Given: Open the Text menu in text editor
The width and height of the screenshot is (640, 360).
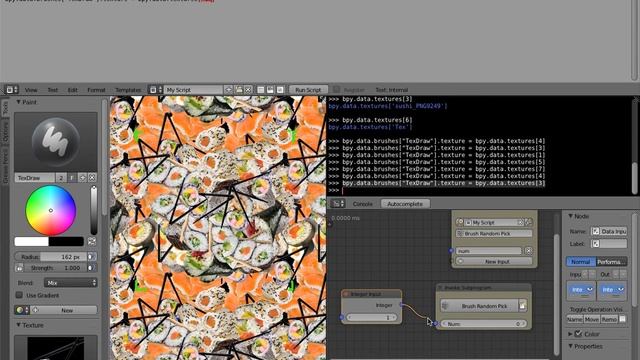Looking at the screenshot, I should pos(53,90).
